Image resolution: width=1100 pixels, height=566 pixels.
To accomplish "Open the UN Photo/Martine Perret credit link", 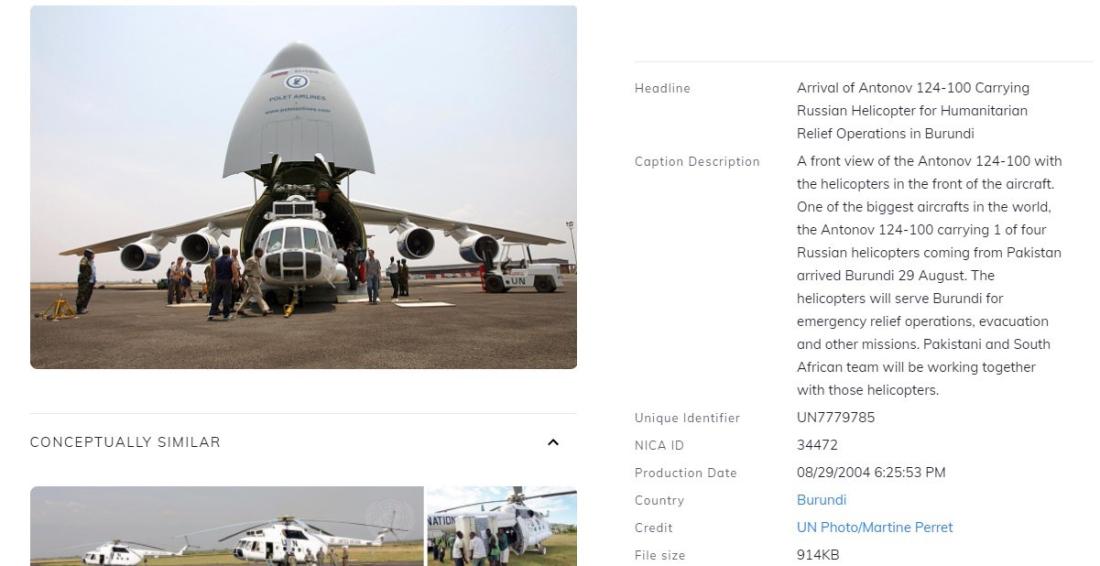I will click(875, 527).
